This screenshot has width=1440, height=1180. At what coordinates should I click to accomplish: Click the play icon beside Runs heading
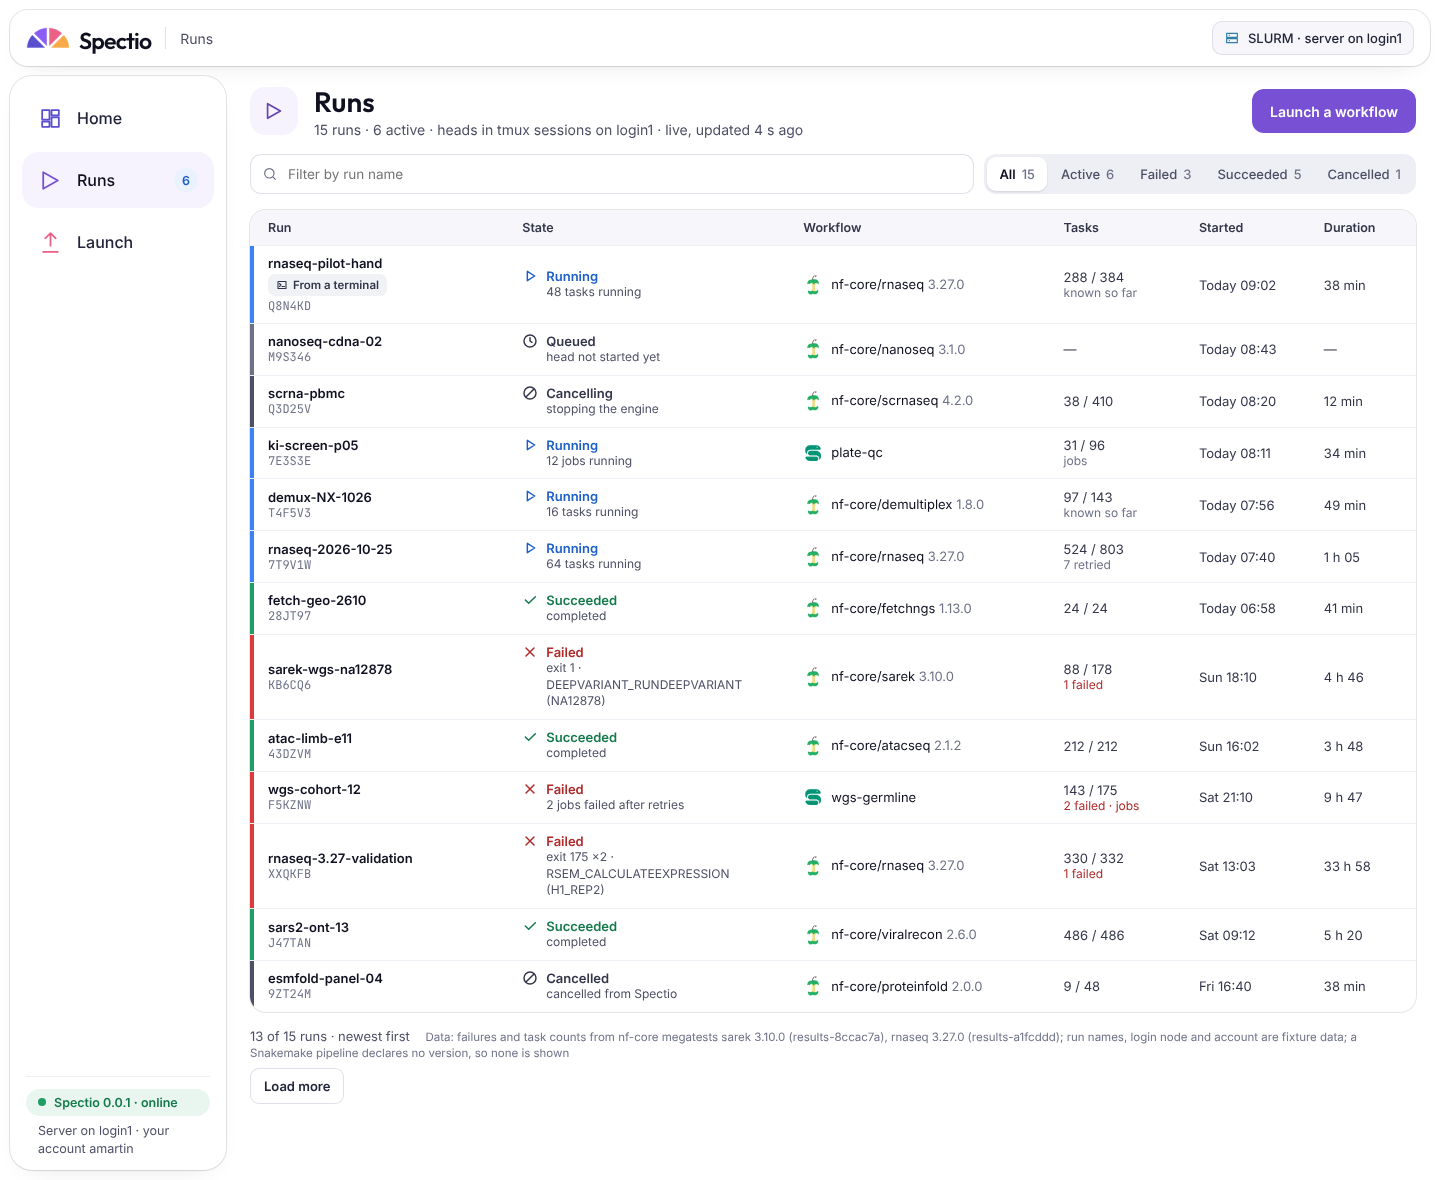click(274, 111)
